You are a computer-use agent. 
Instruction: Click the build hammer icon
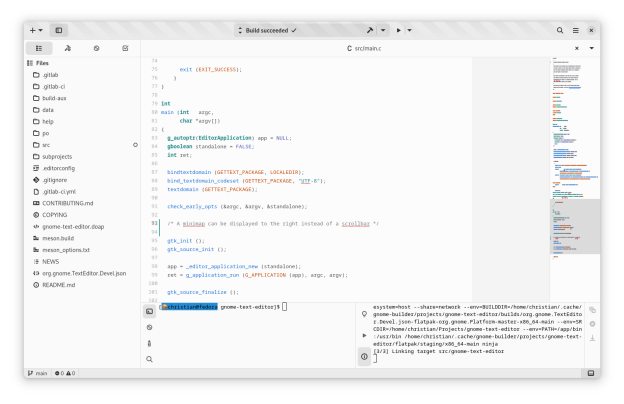pyautogui.click(x=370, y=31)
